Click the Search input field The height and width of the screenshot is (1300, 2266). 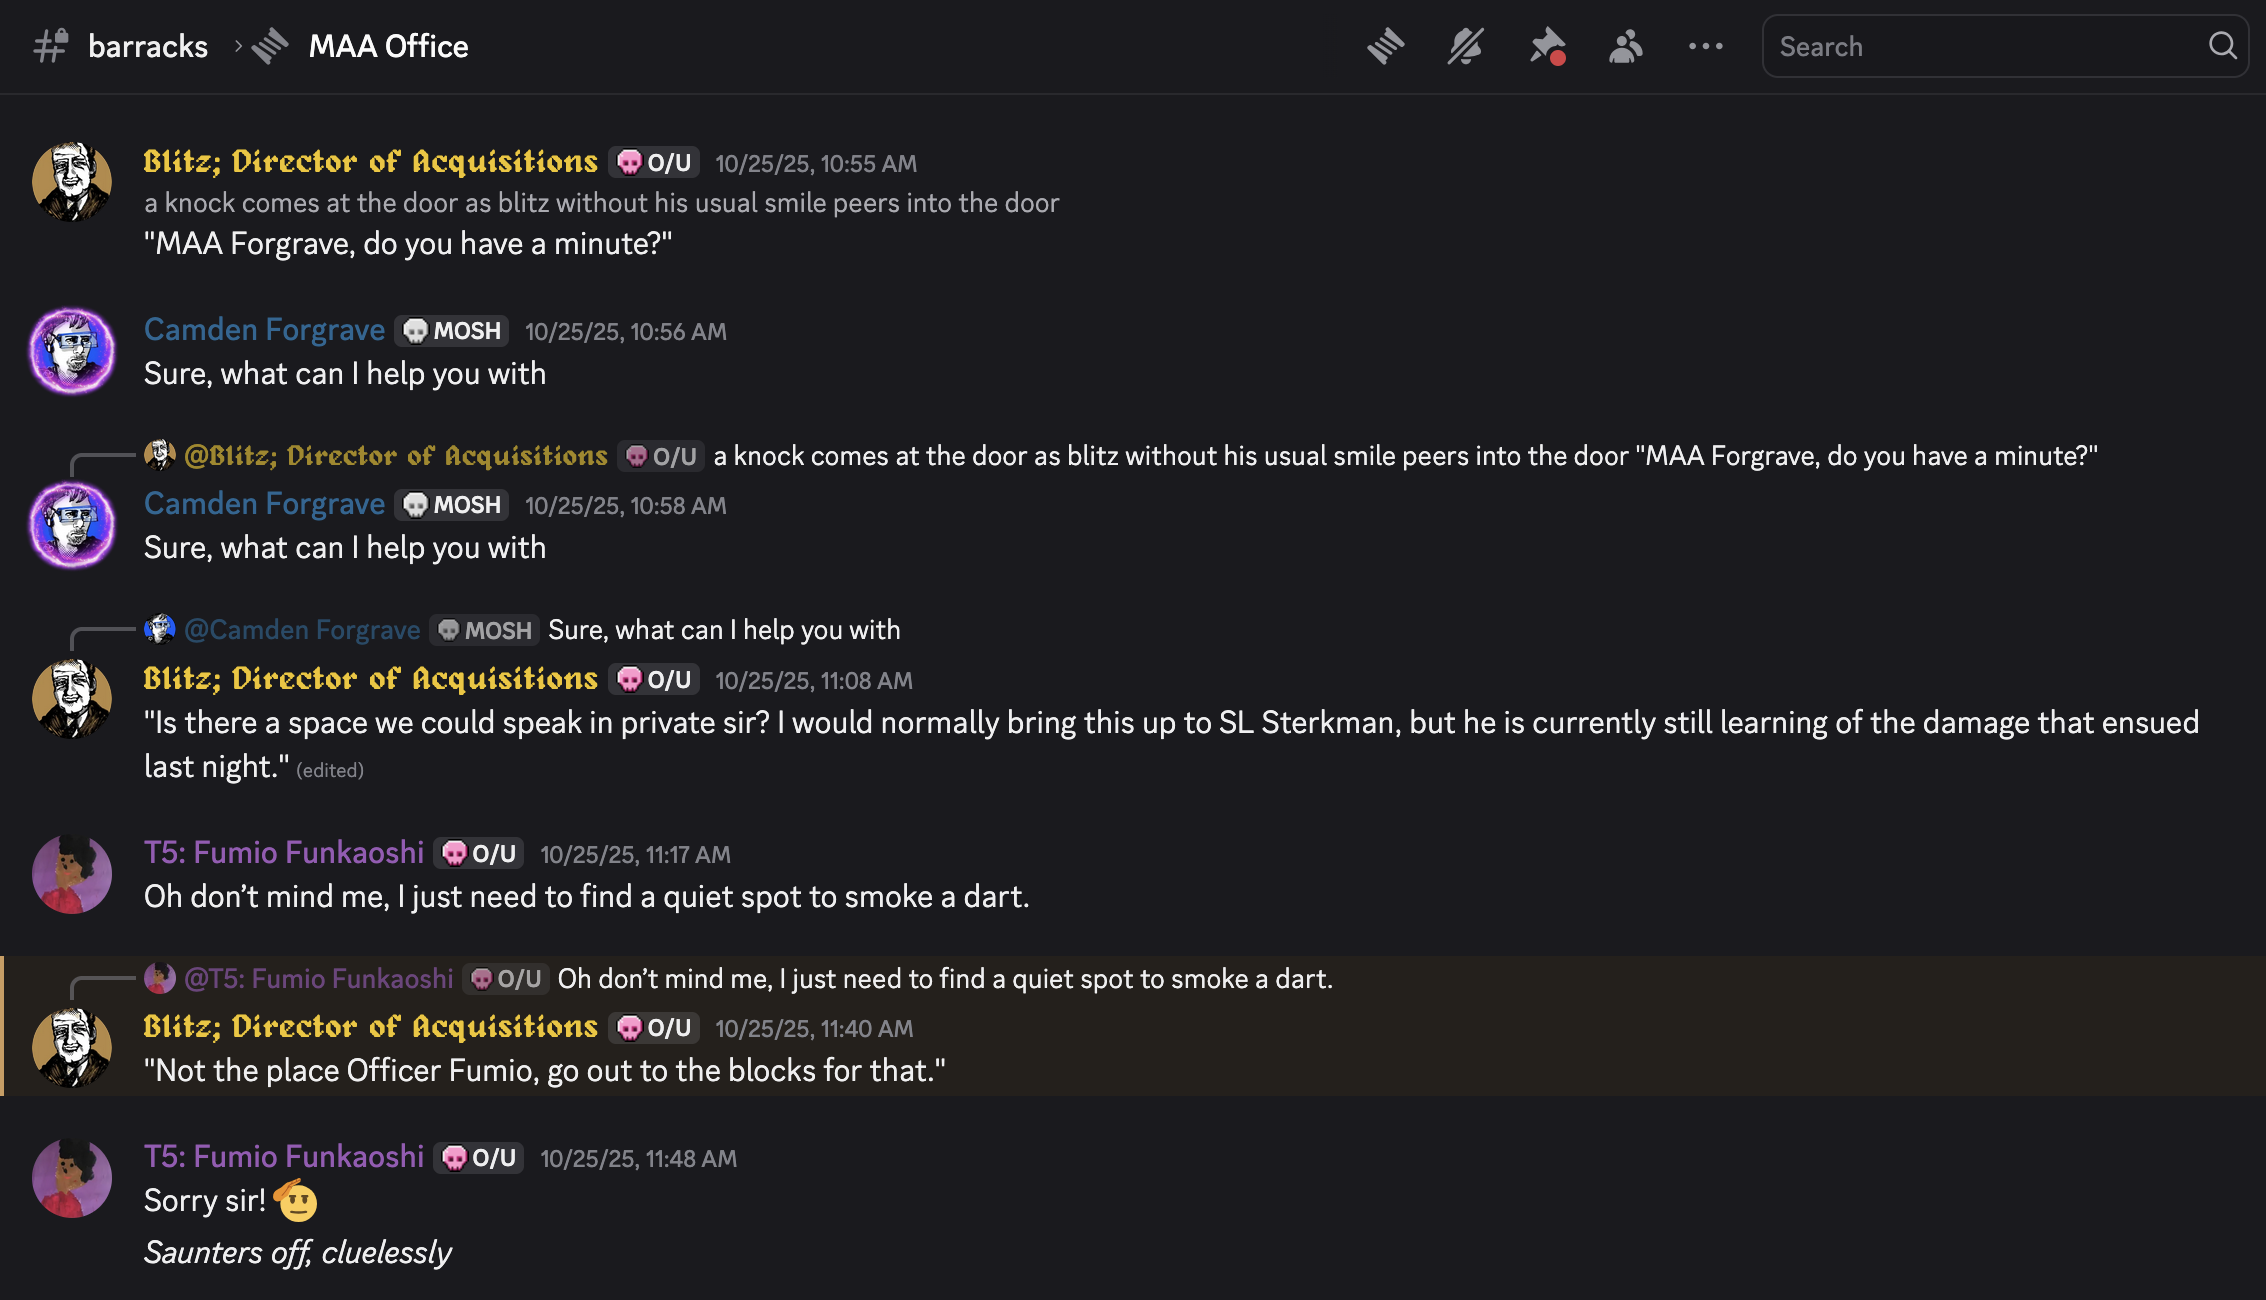pos(1985,46)
